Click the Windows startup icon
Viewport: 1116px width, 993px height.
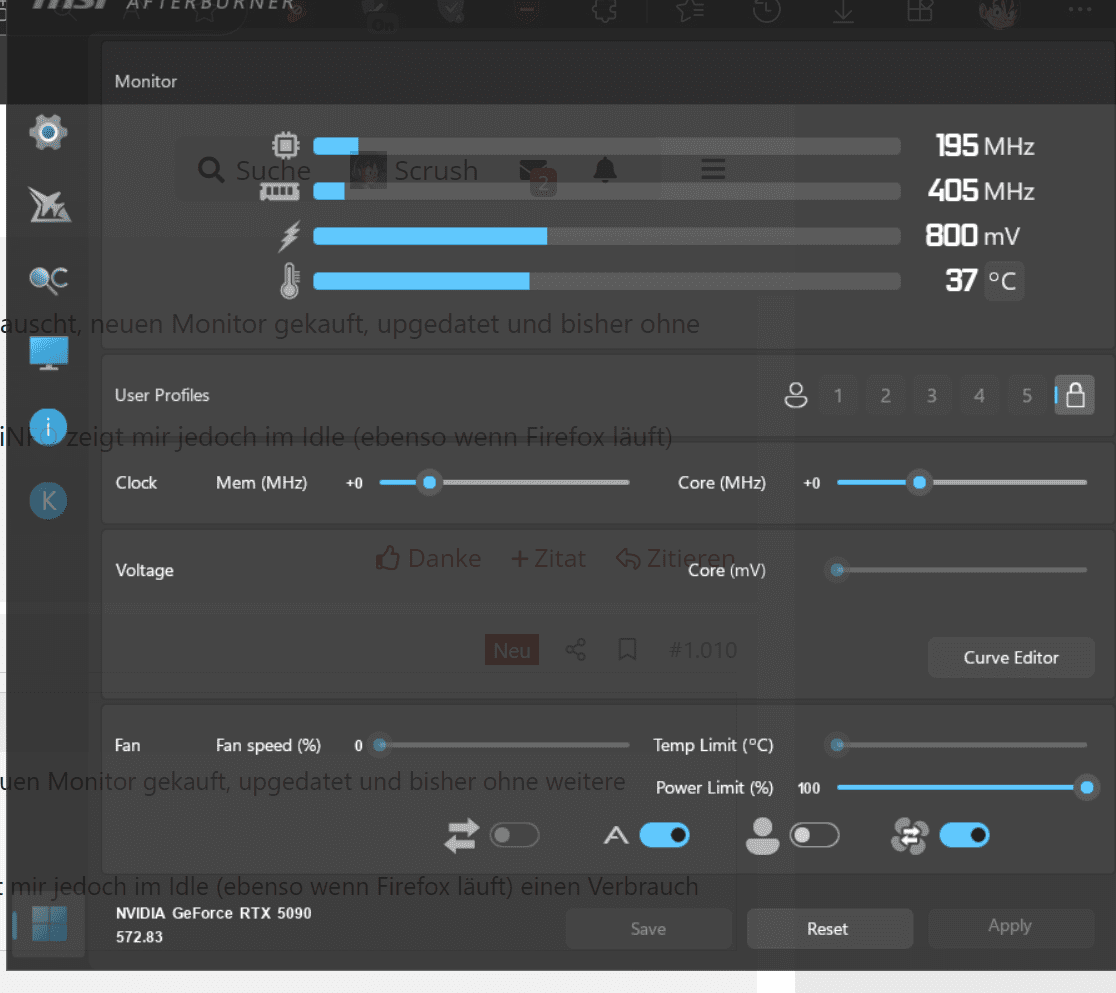(x=49, y=924)
